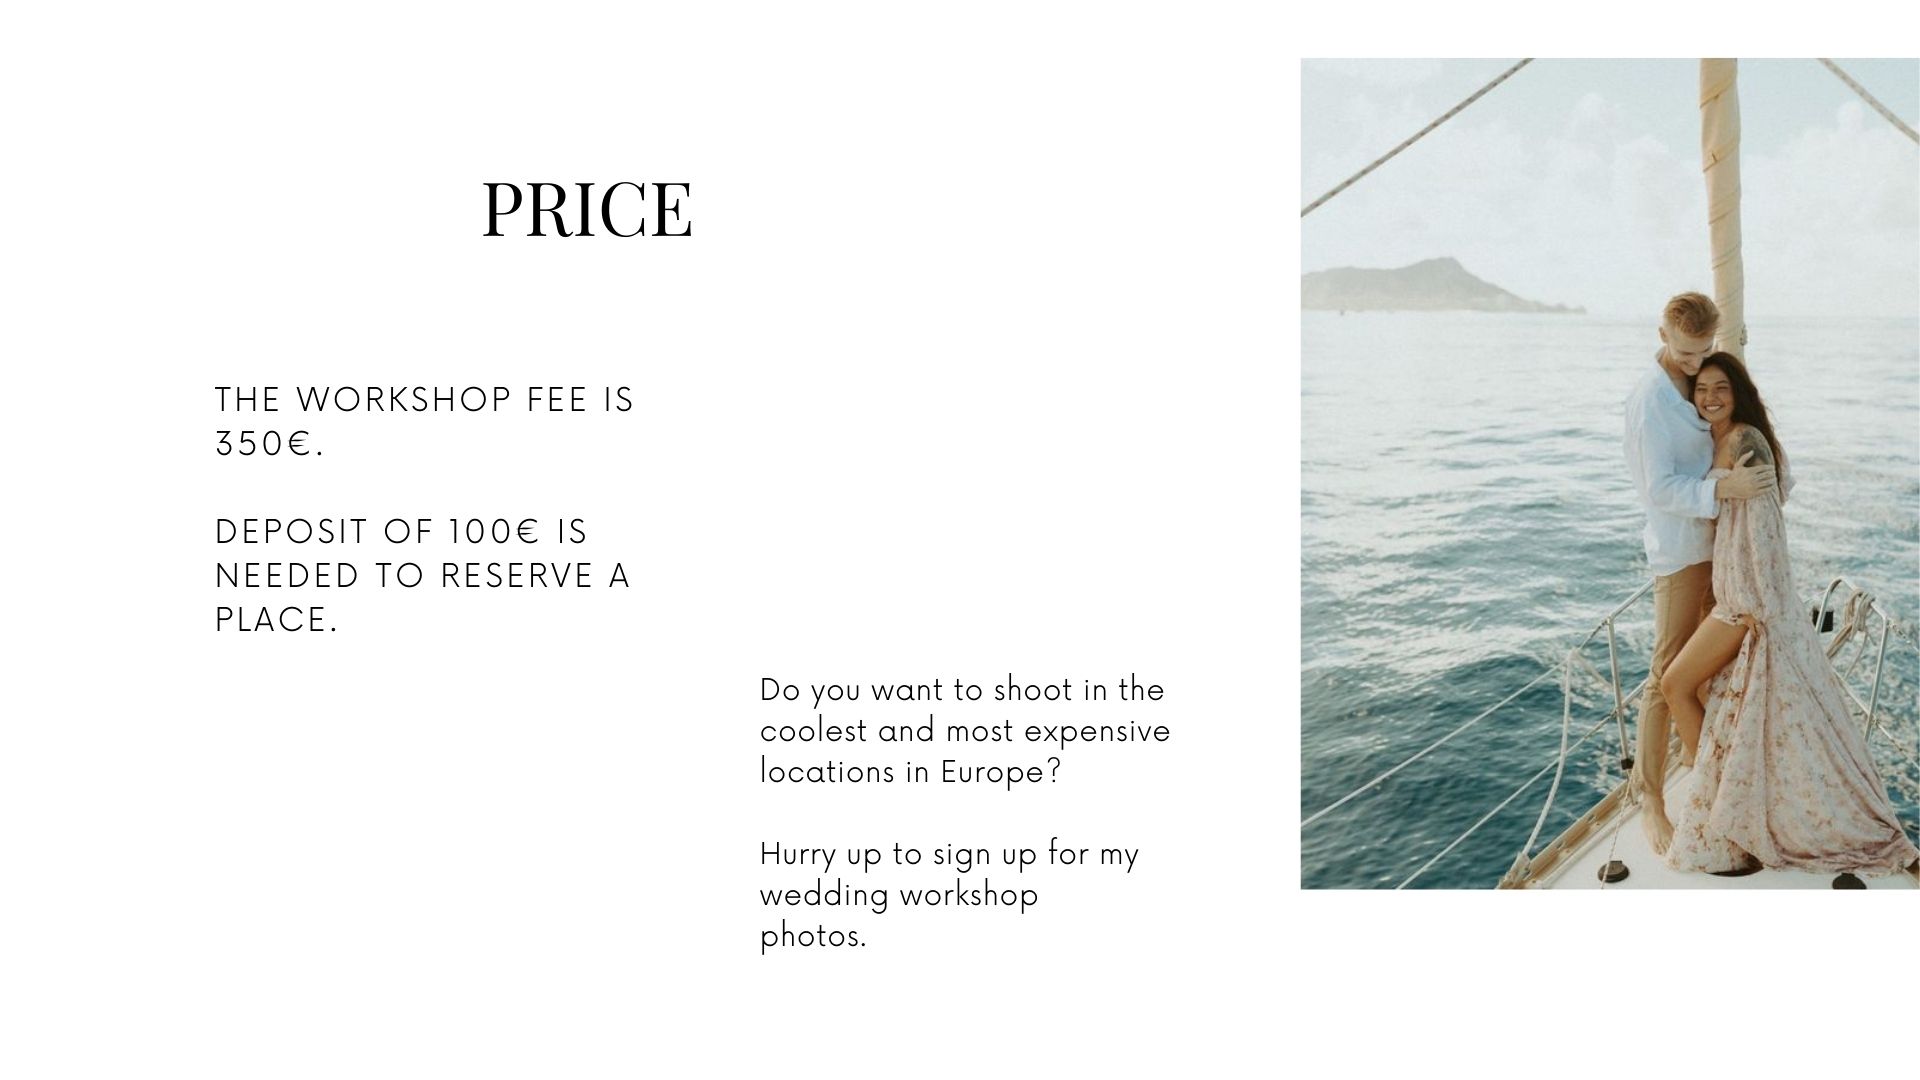Select the couple on sailboat photo
This screenshot has width=1920, height=1080.
[x=1610, y=474]
